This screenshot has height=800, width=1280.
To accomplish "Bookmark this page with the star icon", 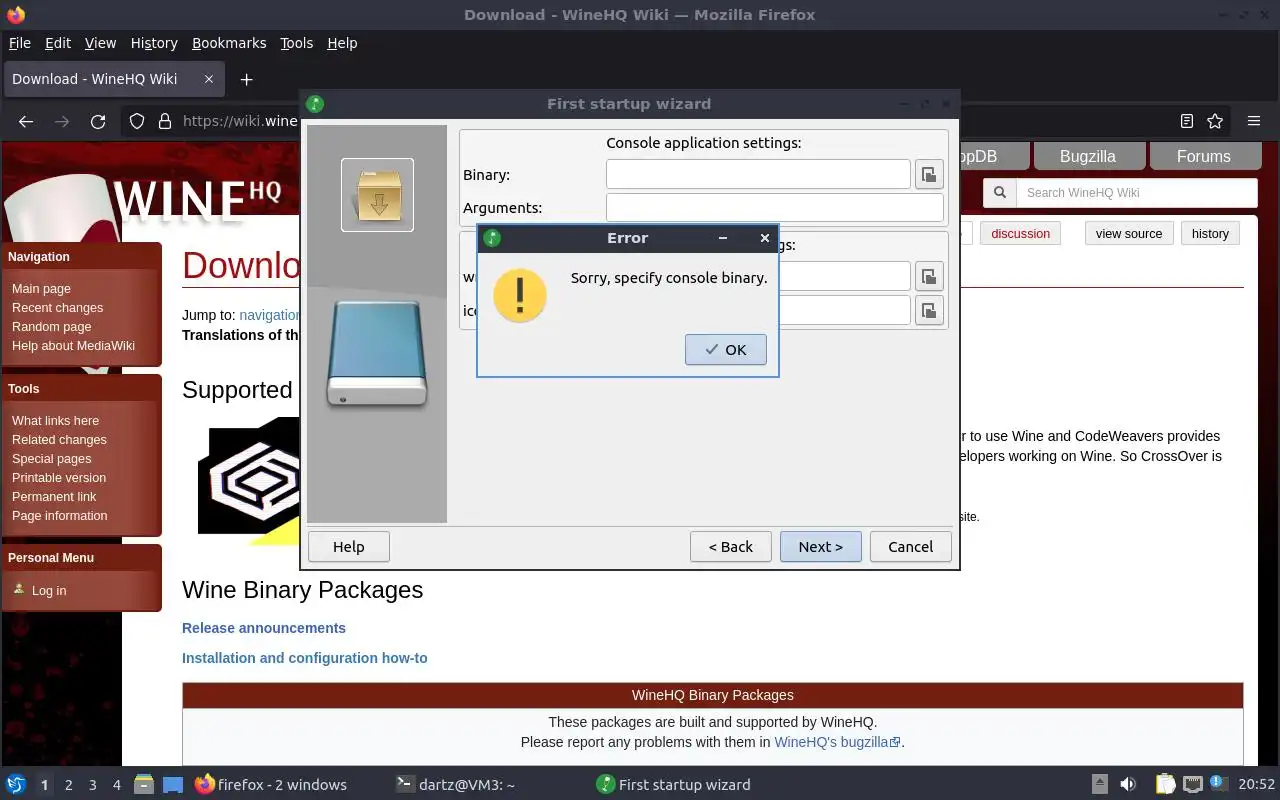I will pos(1215,121).
